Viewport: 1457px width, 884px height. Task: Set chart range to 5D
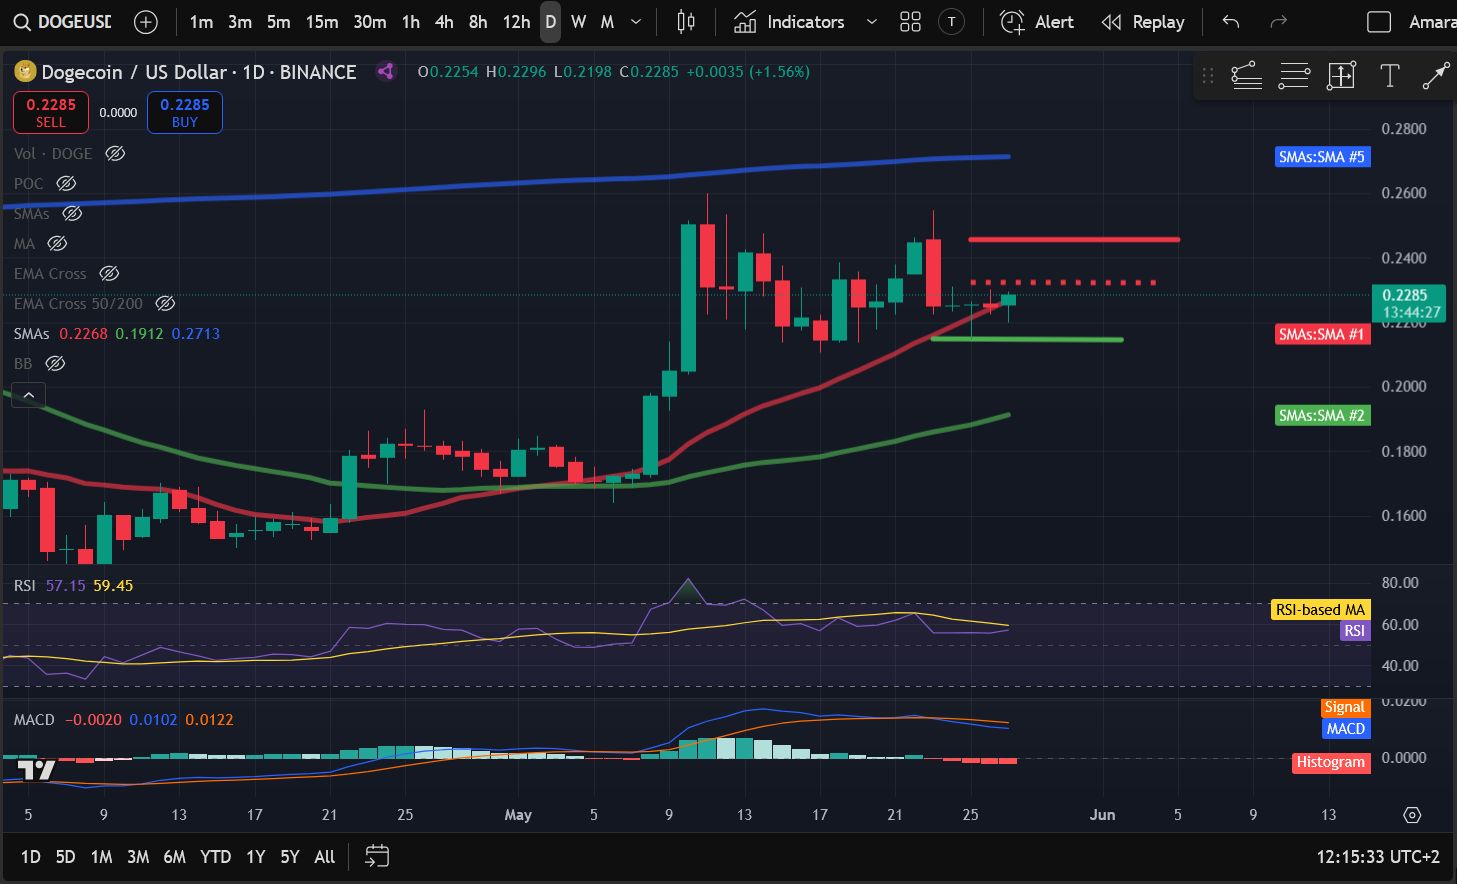(65, 856)
